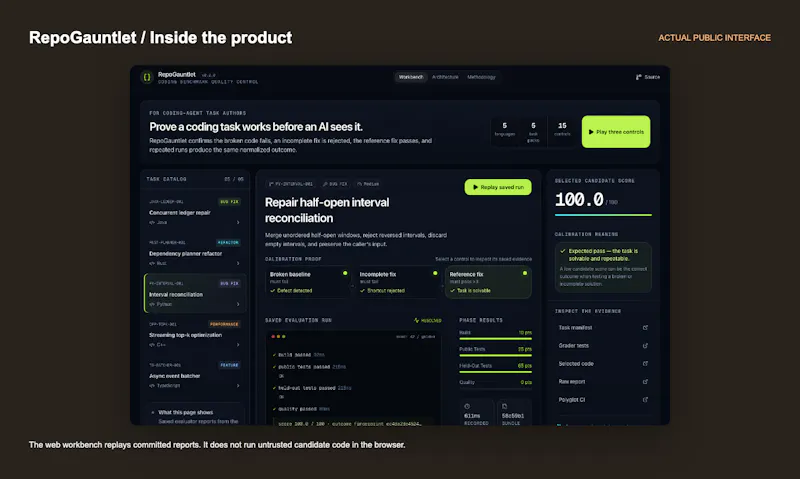
Task: Expand chevron on Async event batcher row
Action: (238, 386)
